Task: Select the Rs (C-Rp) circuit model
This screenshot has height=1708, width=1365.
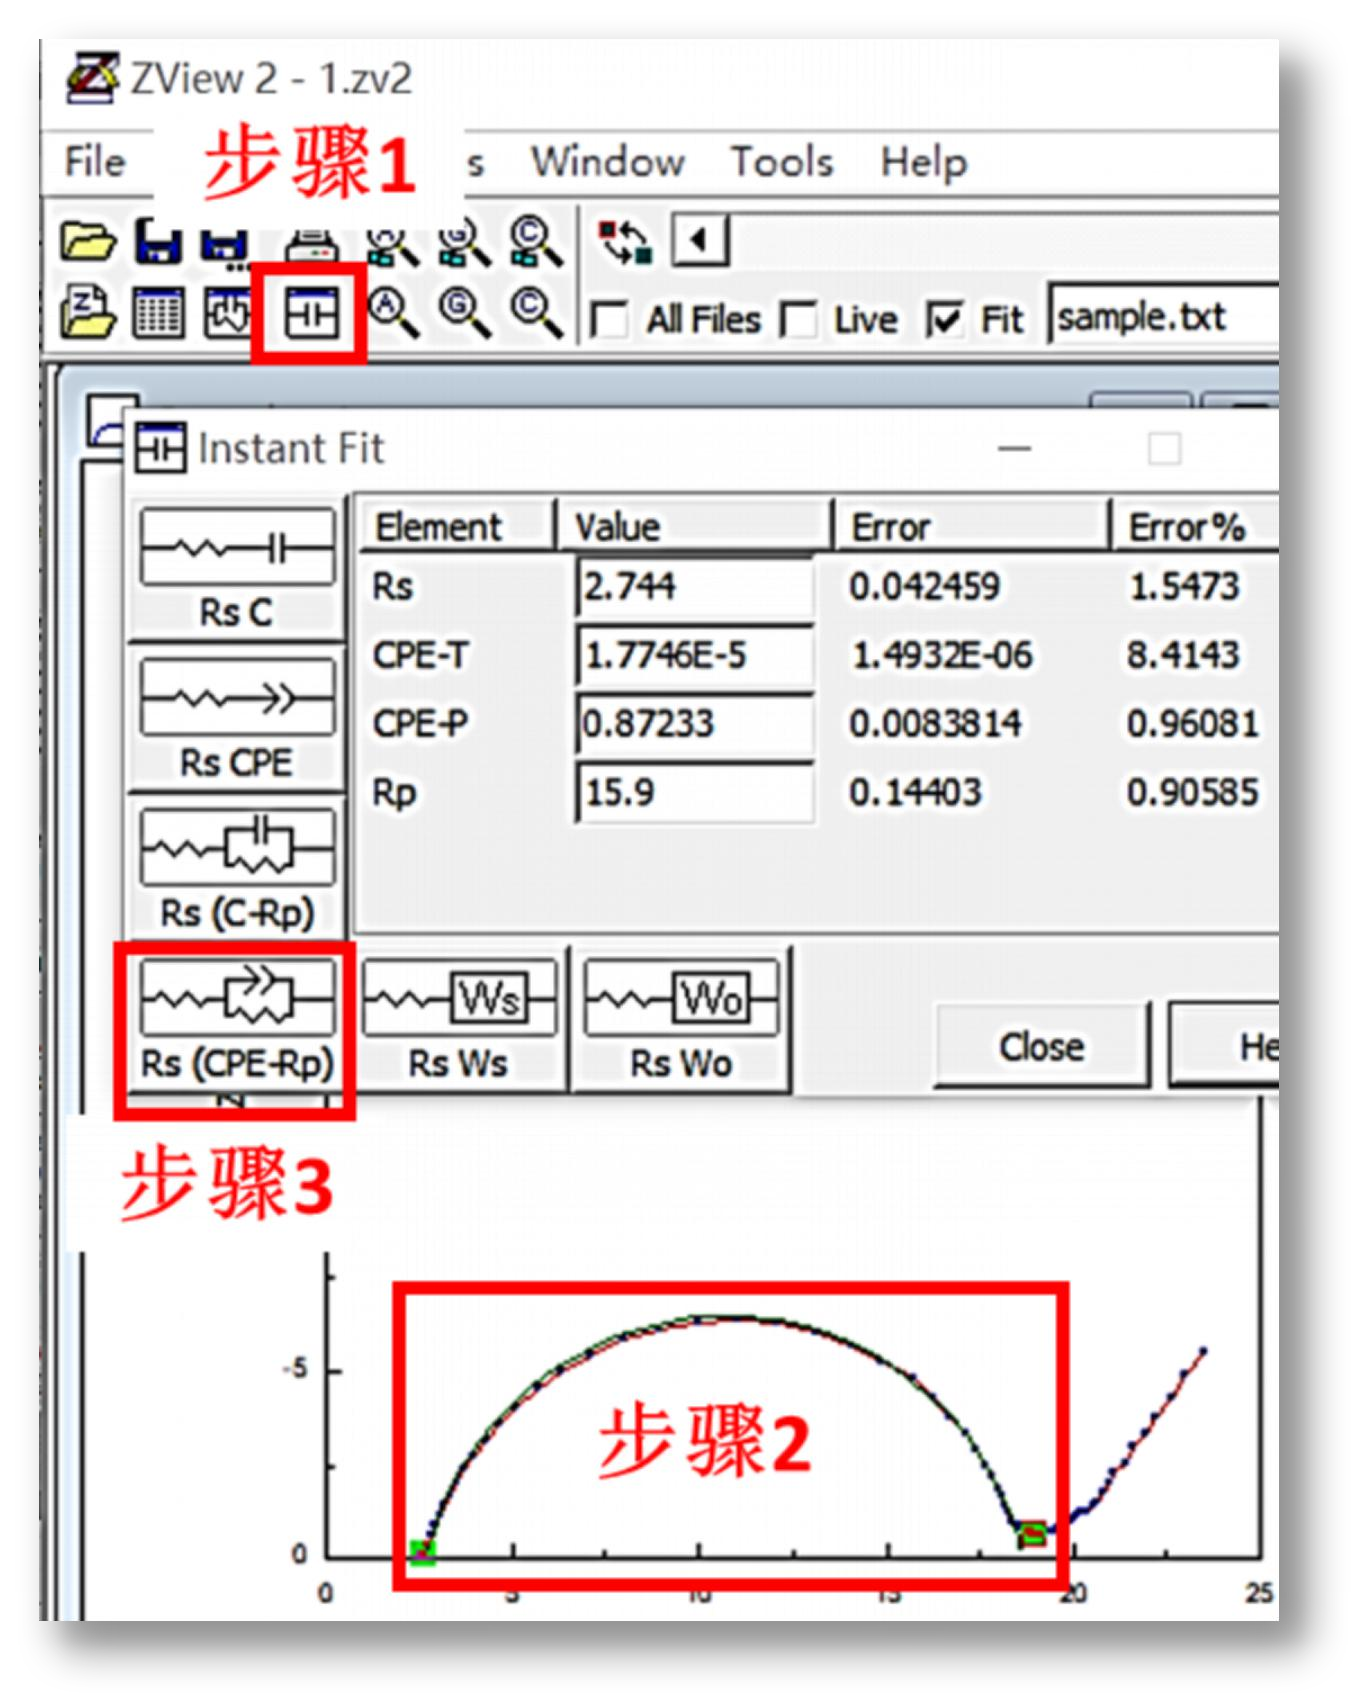Action: click(x=237, y=870)
